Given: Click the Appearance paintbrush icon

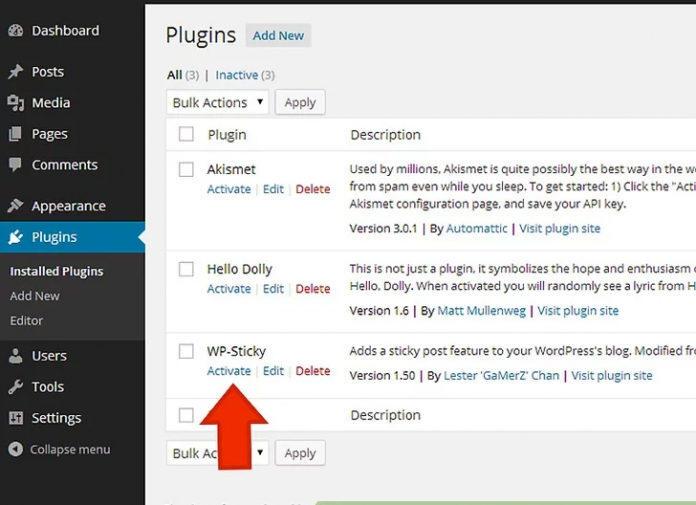Looking at the screenshot, I should coord(15,206).
